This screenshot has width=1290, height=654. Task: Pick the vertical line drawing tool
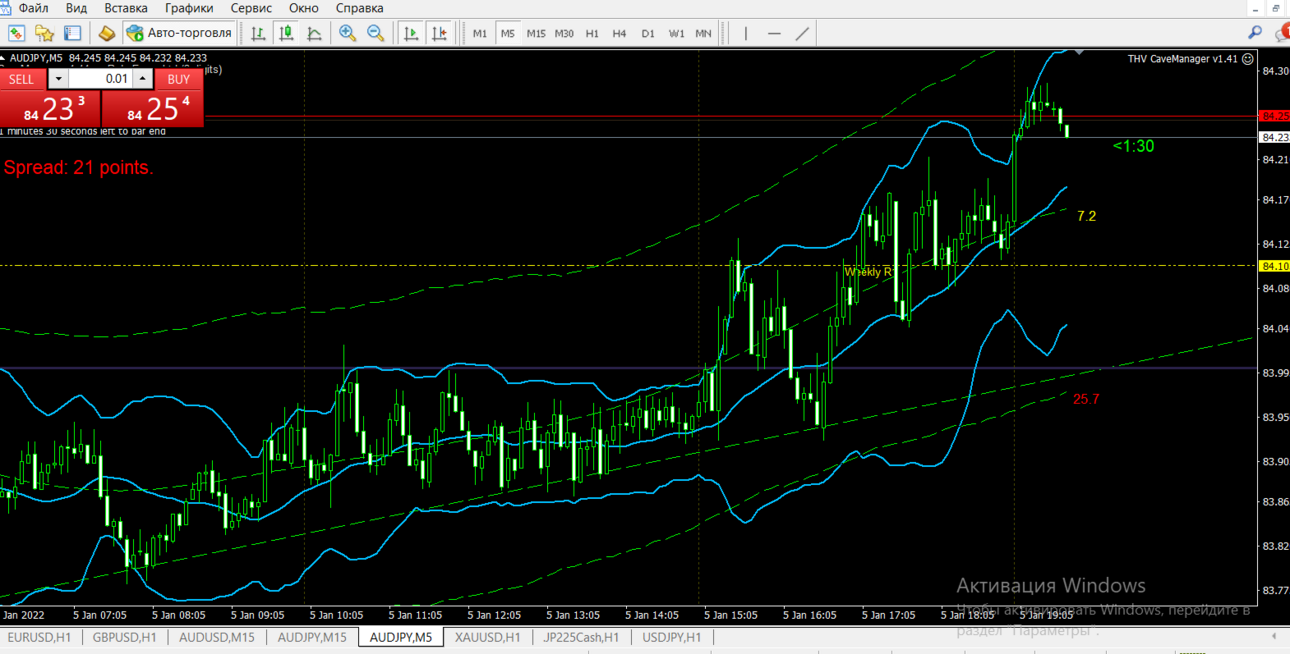(x=746, y=33)
